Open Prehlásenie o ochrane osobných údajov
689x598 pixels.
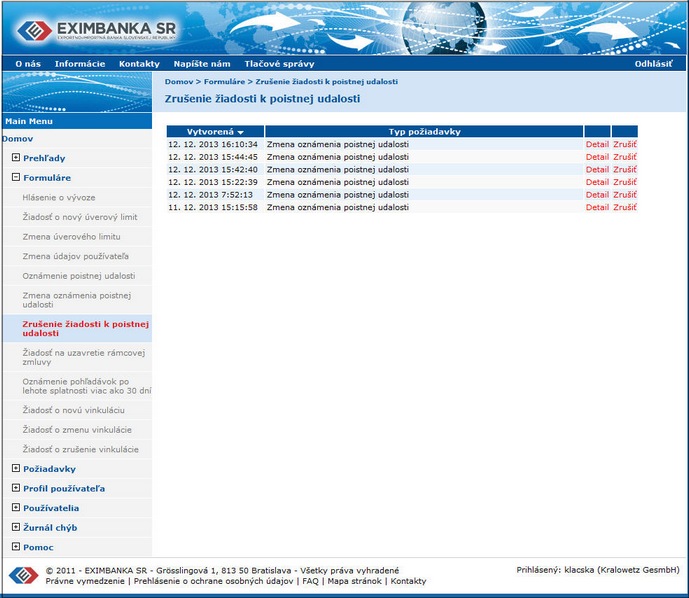point(214,581)
